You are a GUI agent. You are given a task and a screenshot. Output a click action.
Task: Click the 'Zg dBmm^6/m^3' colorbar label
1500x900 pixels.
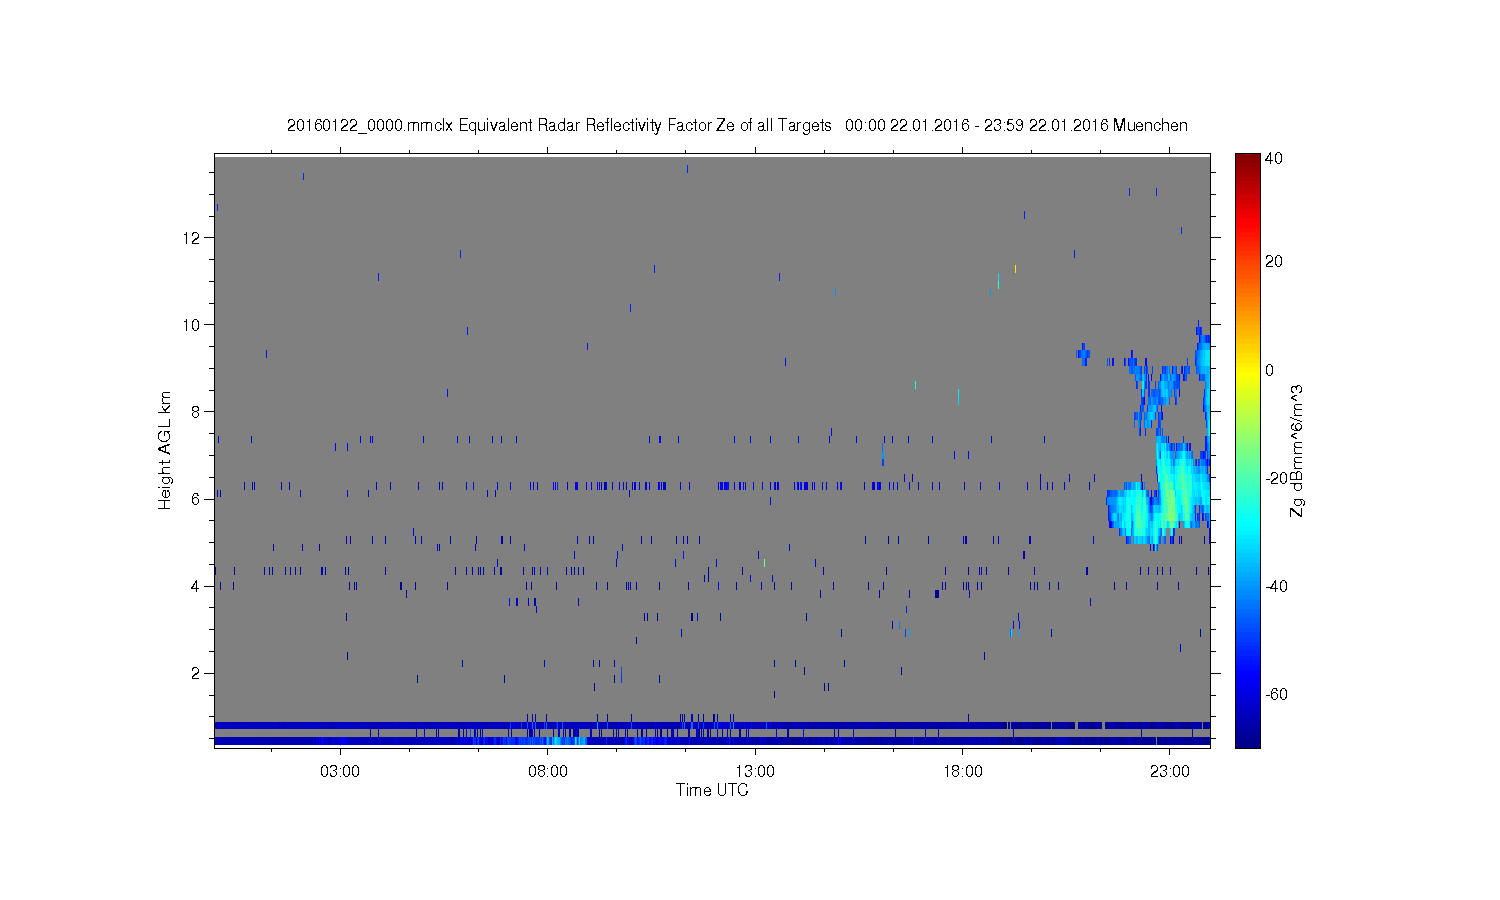pyautogui.click(x=1297, y=450)
